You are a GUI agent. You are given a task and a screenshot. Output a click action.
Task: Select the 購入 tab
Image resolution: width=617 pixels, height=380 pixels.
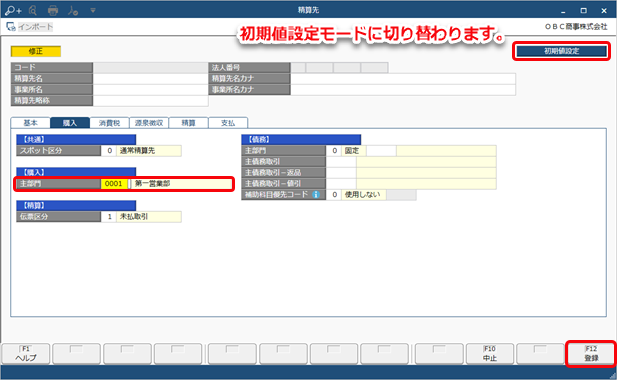click(x=70, y=123)
